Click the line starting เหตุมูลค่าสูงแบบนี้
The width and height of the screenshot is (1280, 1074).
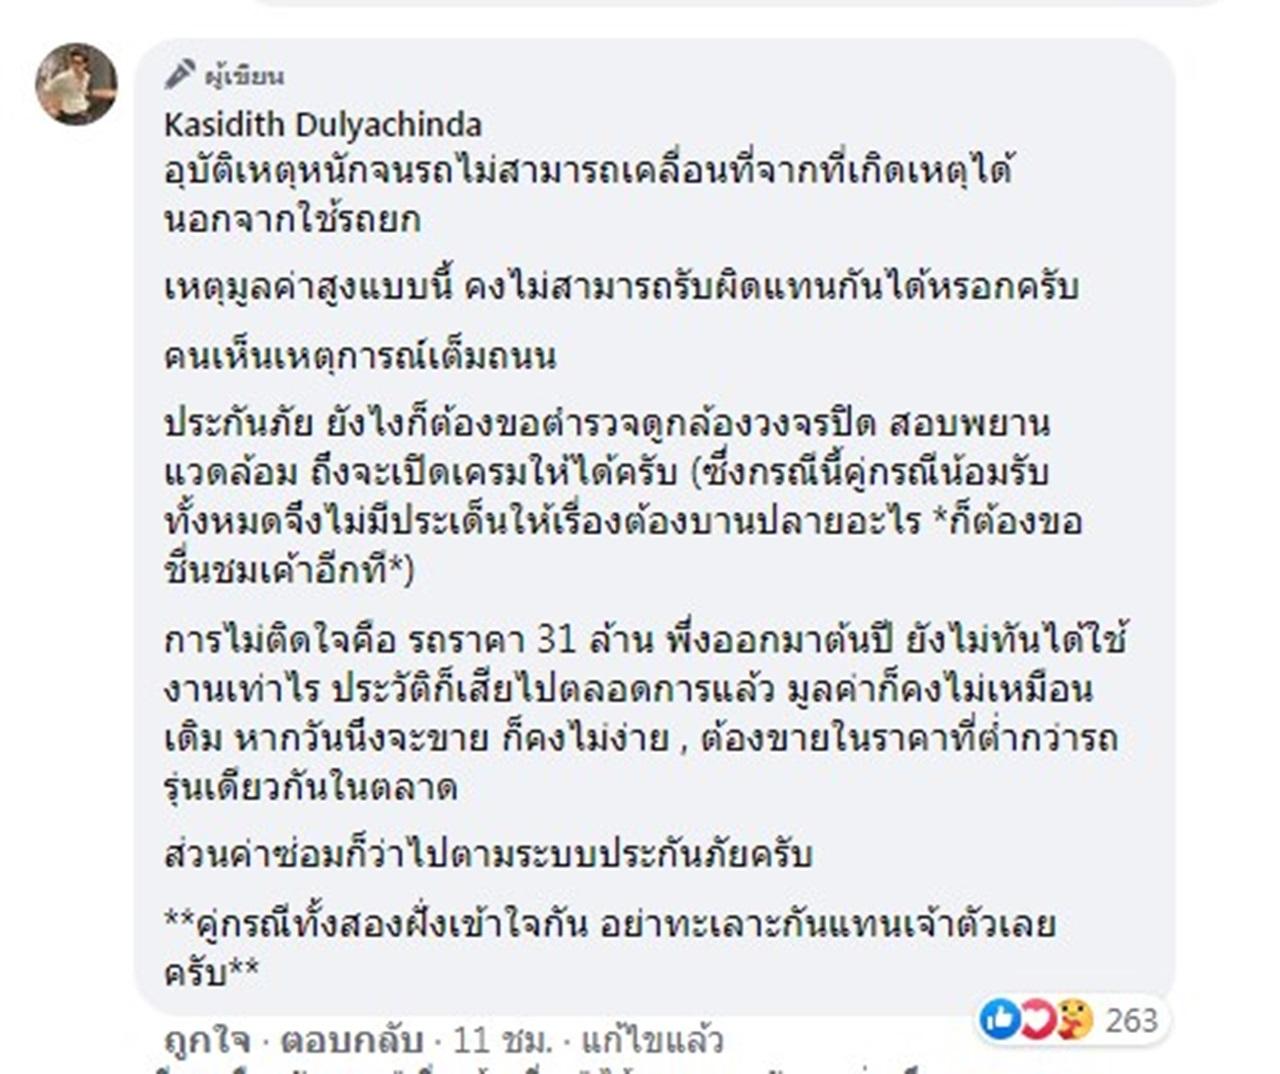point(621,288)
